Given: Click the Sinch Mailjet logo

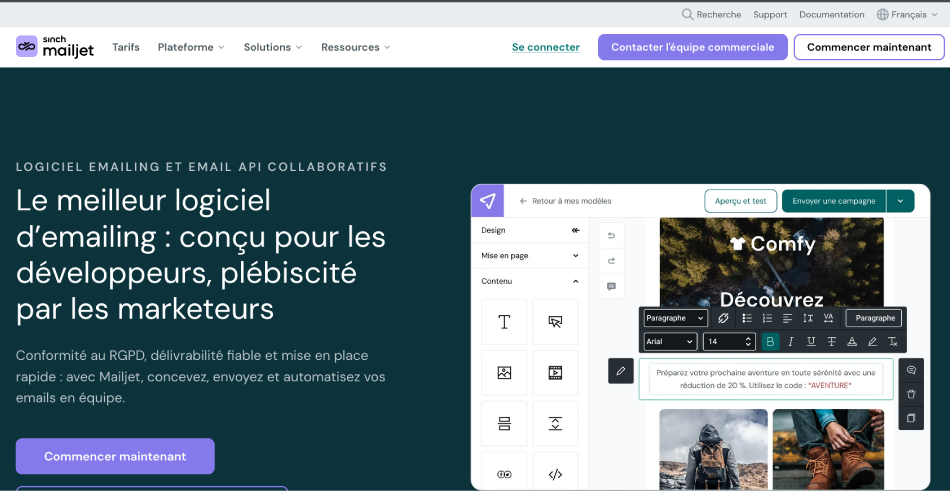Looking at the screenshot, I should click(x=55, y=47).
